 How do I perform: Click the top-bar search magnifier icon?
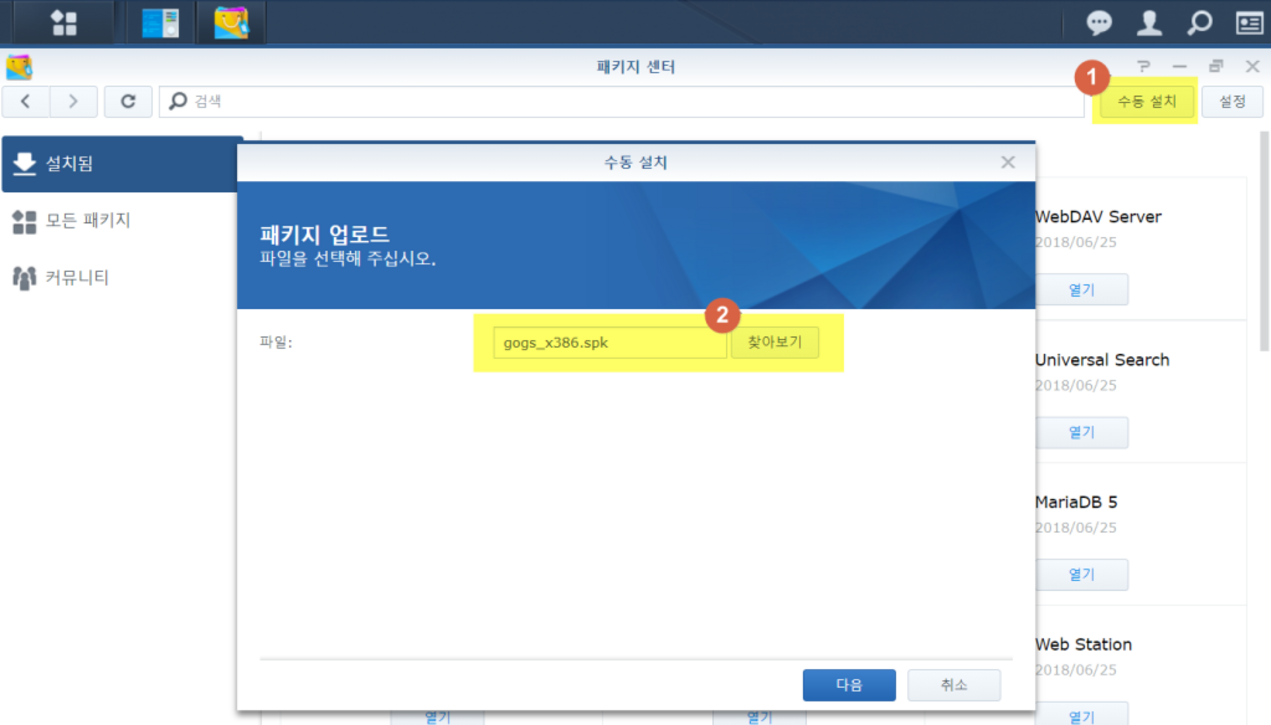[x=1199, y=23]
